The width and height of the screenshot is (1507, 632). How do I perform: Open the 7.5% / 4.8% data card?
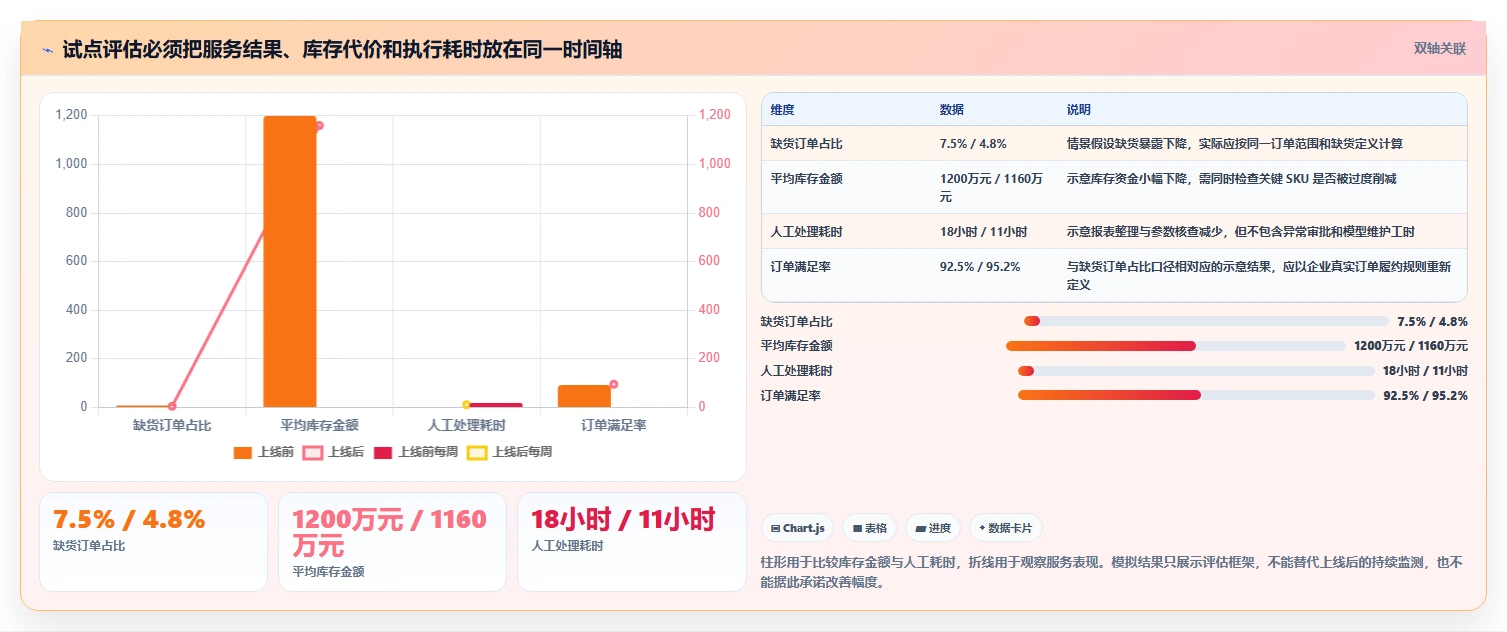tap(153, 541)
